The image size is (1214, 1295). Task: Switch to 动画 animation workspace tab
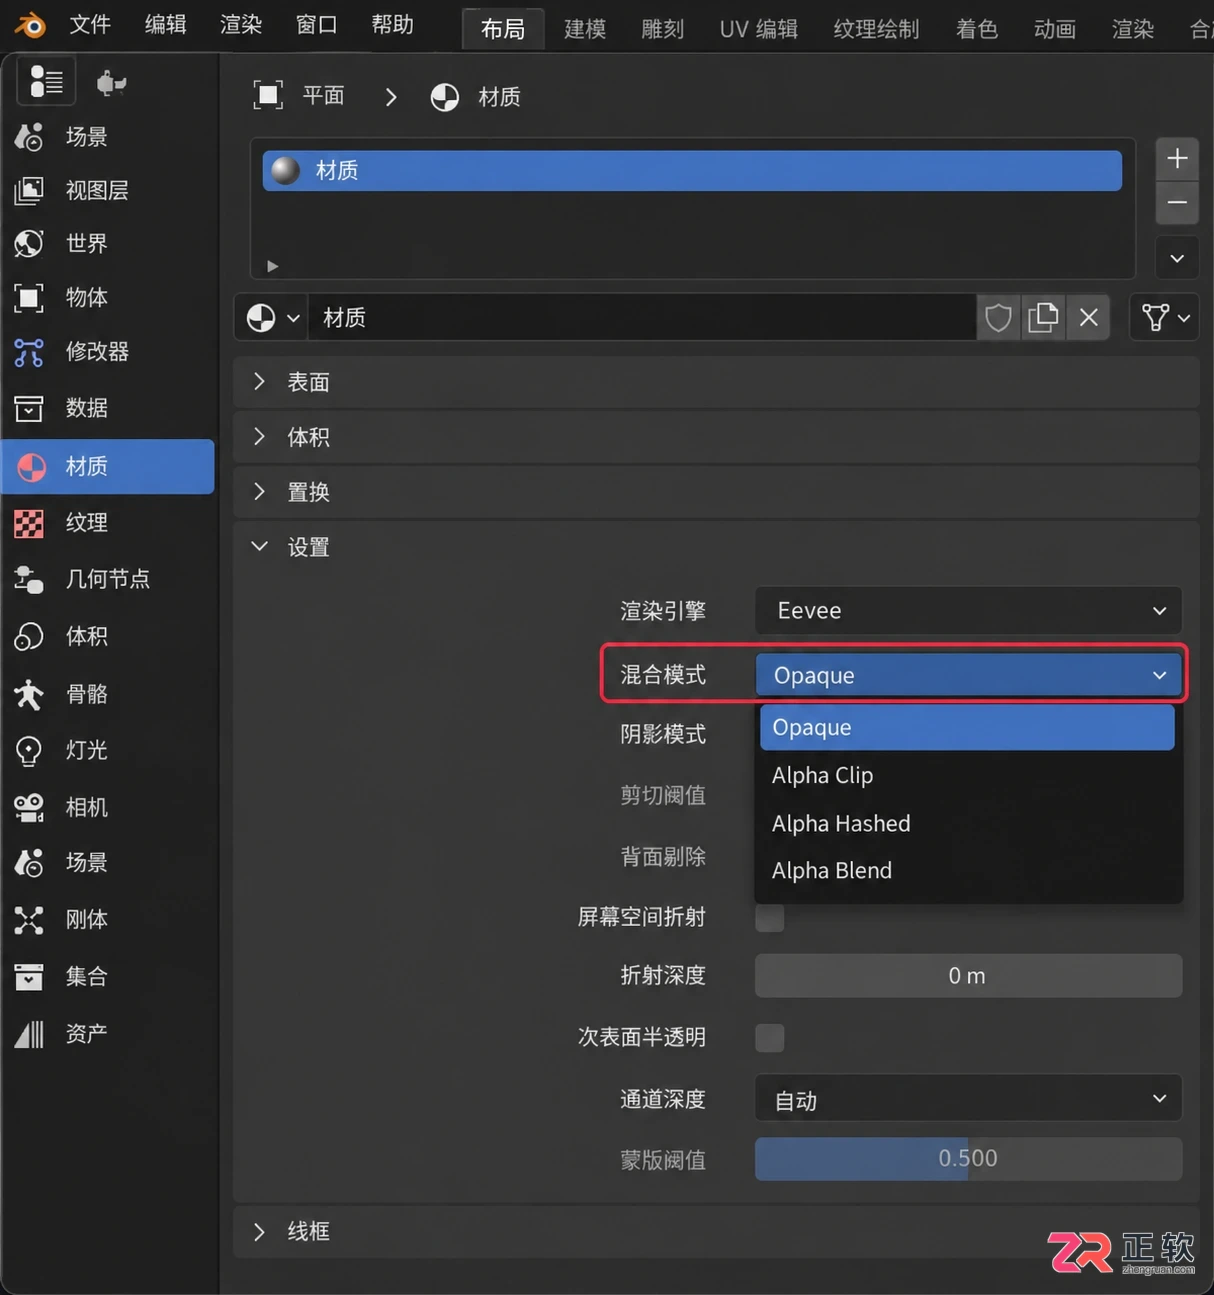1055,29
